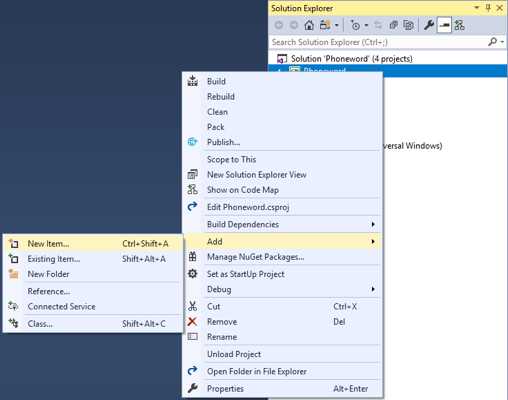Image resolution: width=508 pixels, height=400 pixels.
Task: Click the Collapse All toolbar icon
Action: tap(393, 25)
